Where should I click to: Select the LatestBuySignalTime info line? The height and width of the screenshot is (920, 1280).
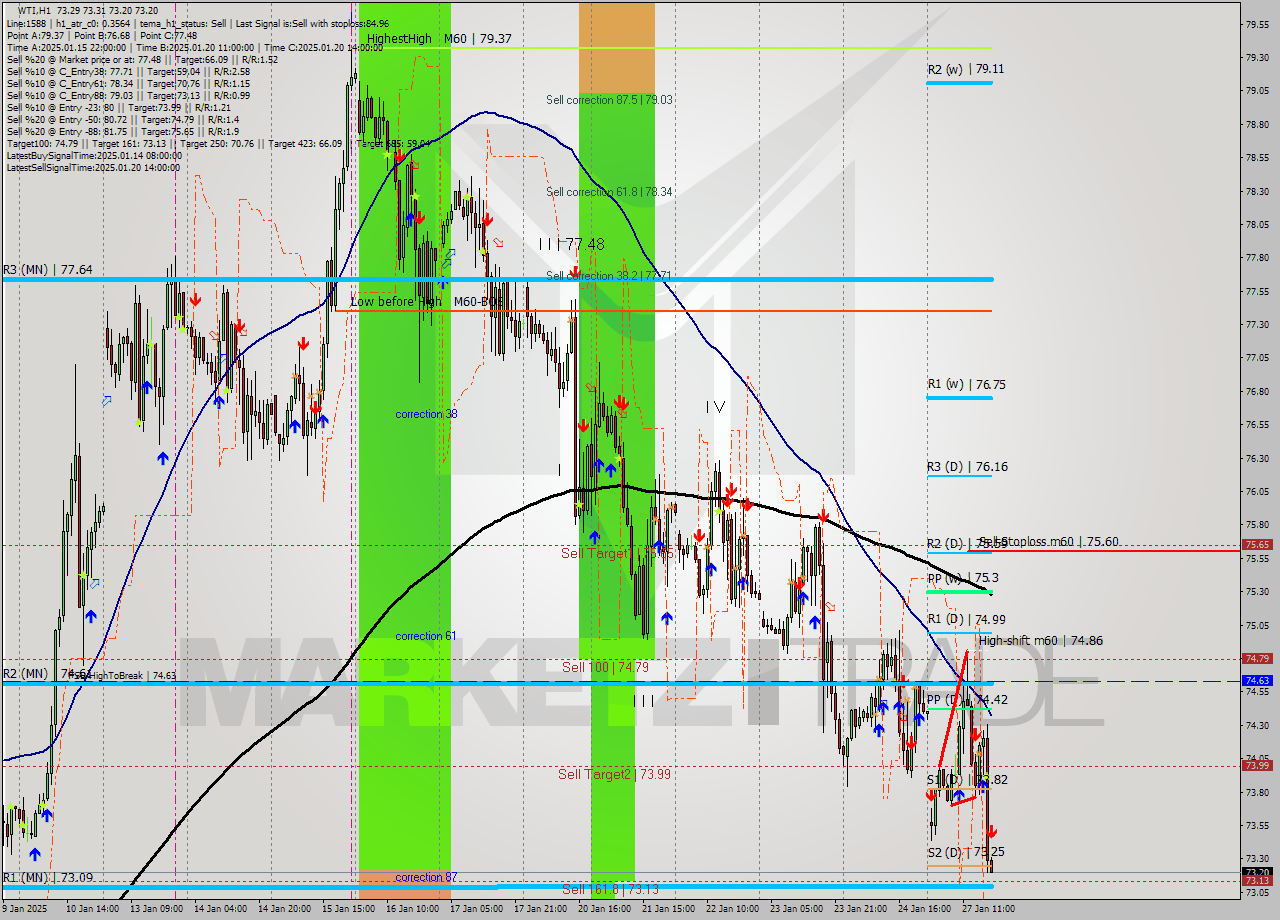coord(94,156)
